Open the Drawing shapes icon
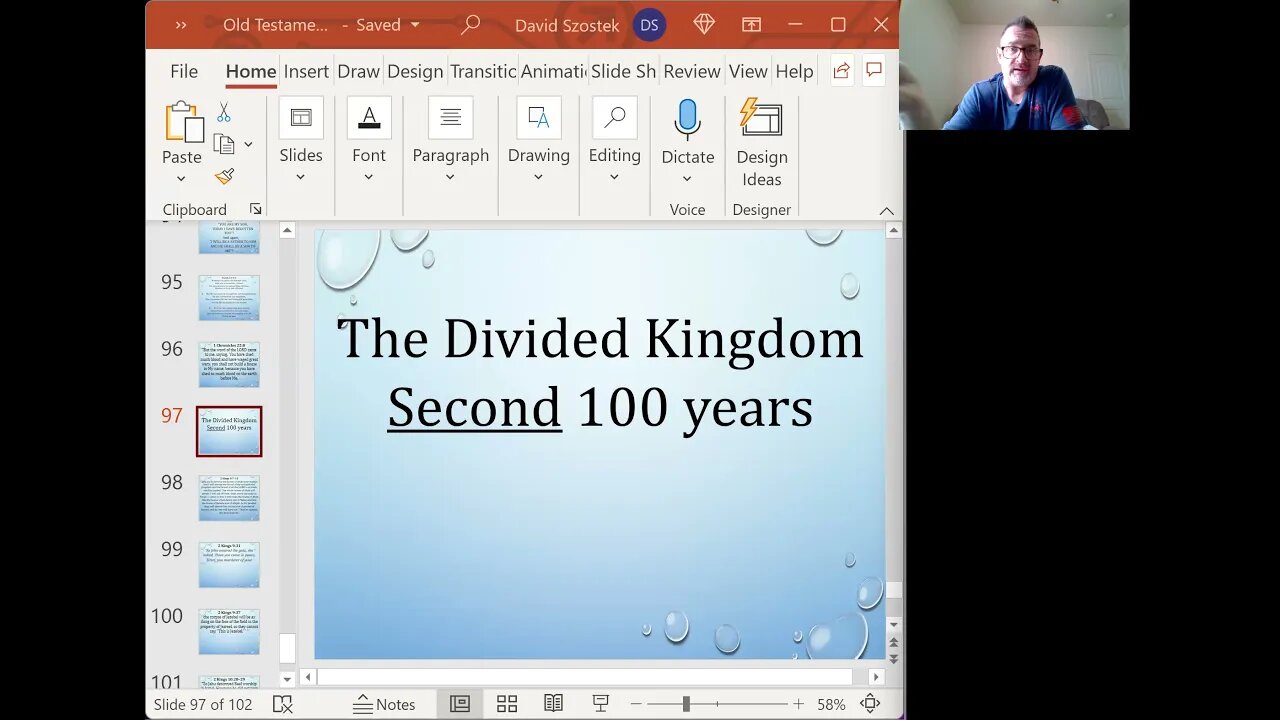Screen dimensions: 1280x720 click(x=538, y=118)
